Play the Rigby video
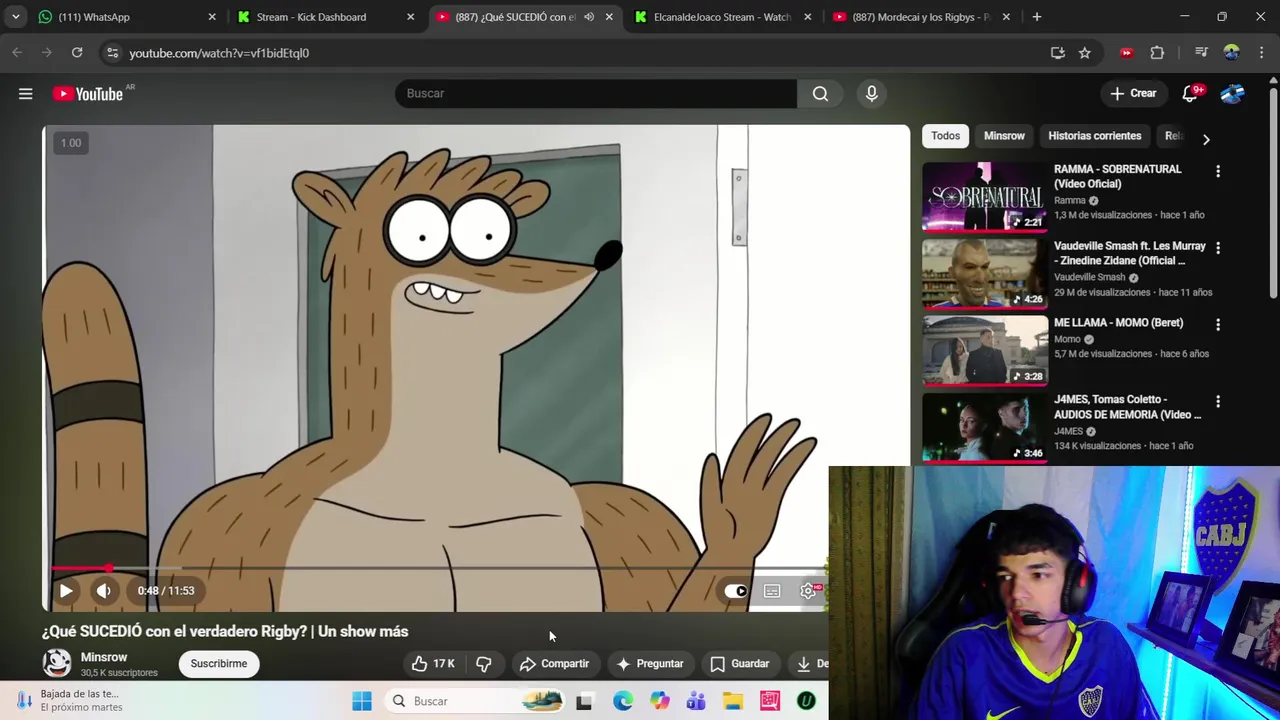The width and height of the screenshot is (1280, 720). [66, 590]
